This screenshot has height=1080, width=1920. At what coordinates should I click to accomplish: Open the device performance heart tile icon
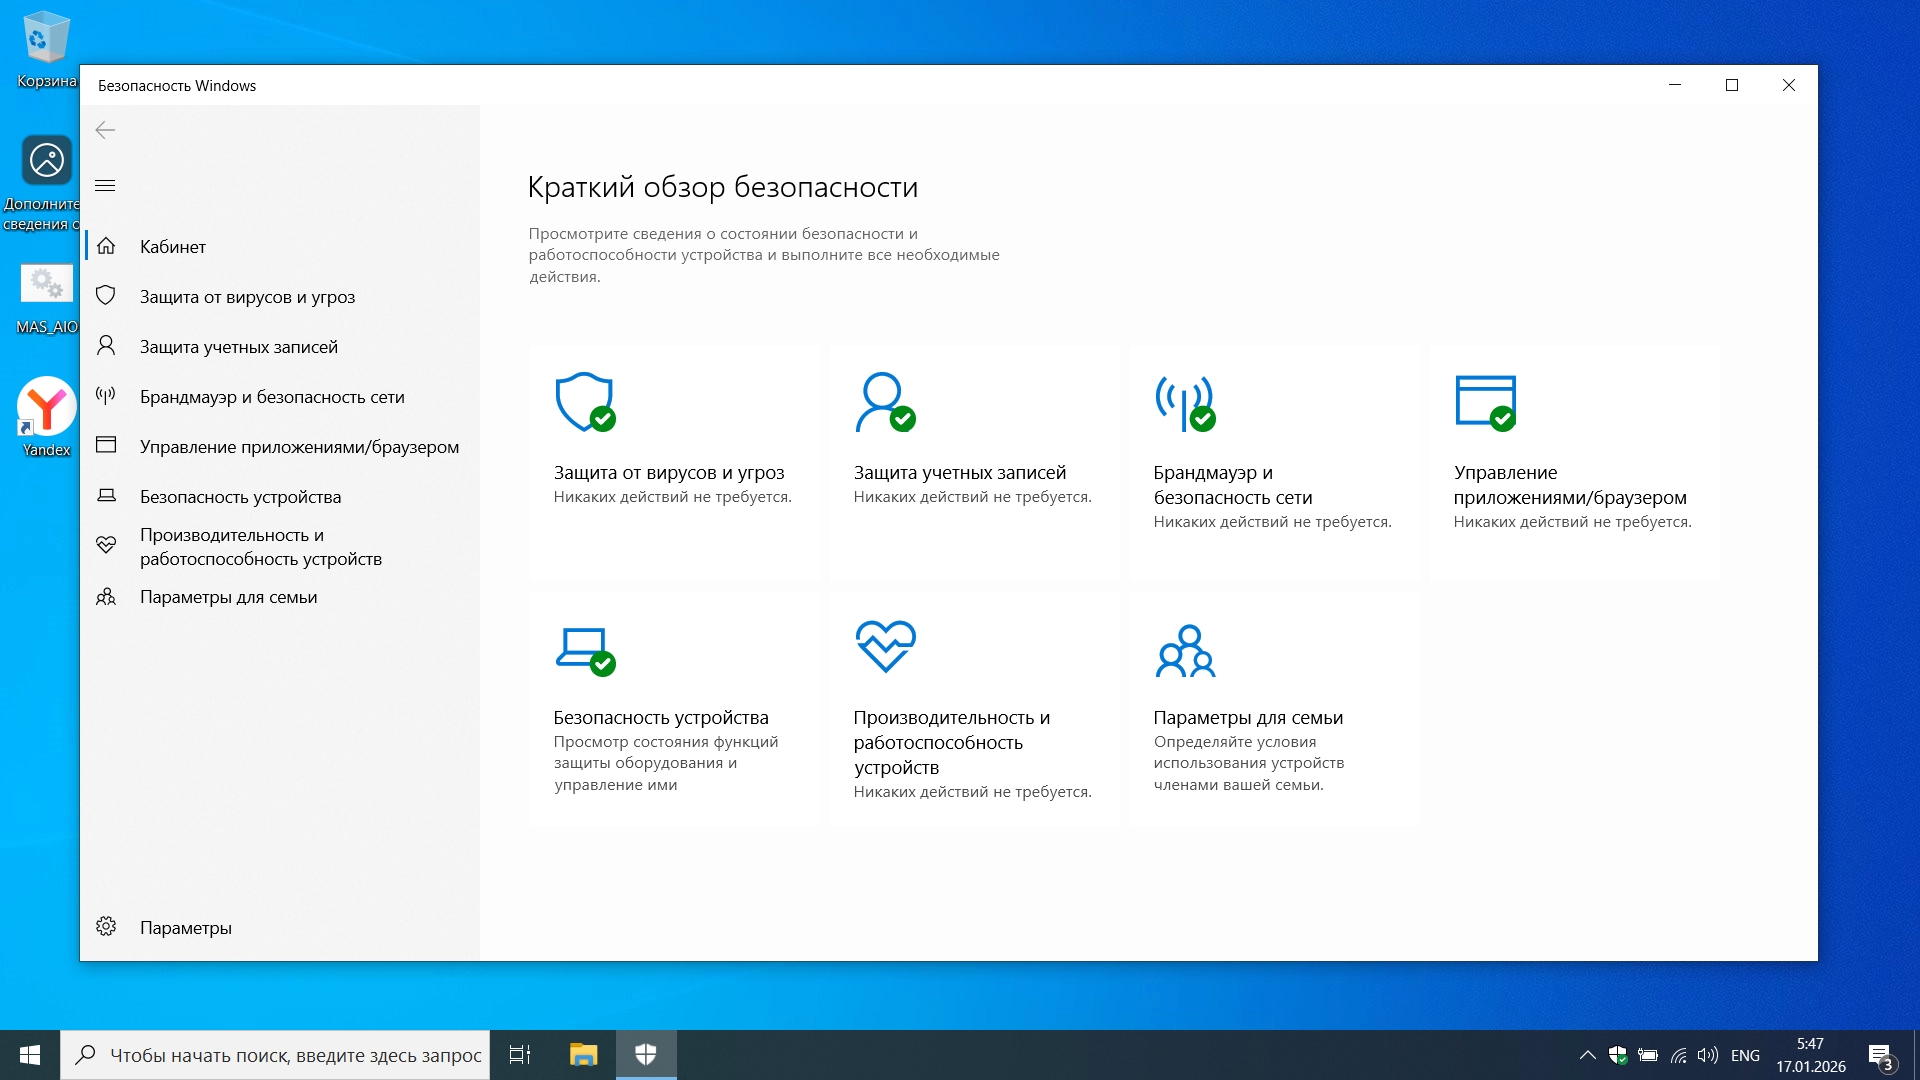885,647
